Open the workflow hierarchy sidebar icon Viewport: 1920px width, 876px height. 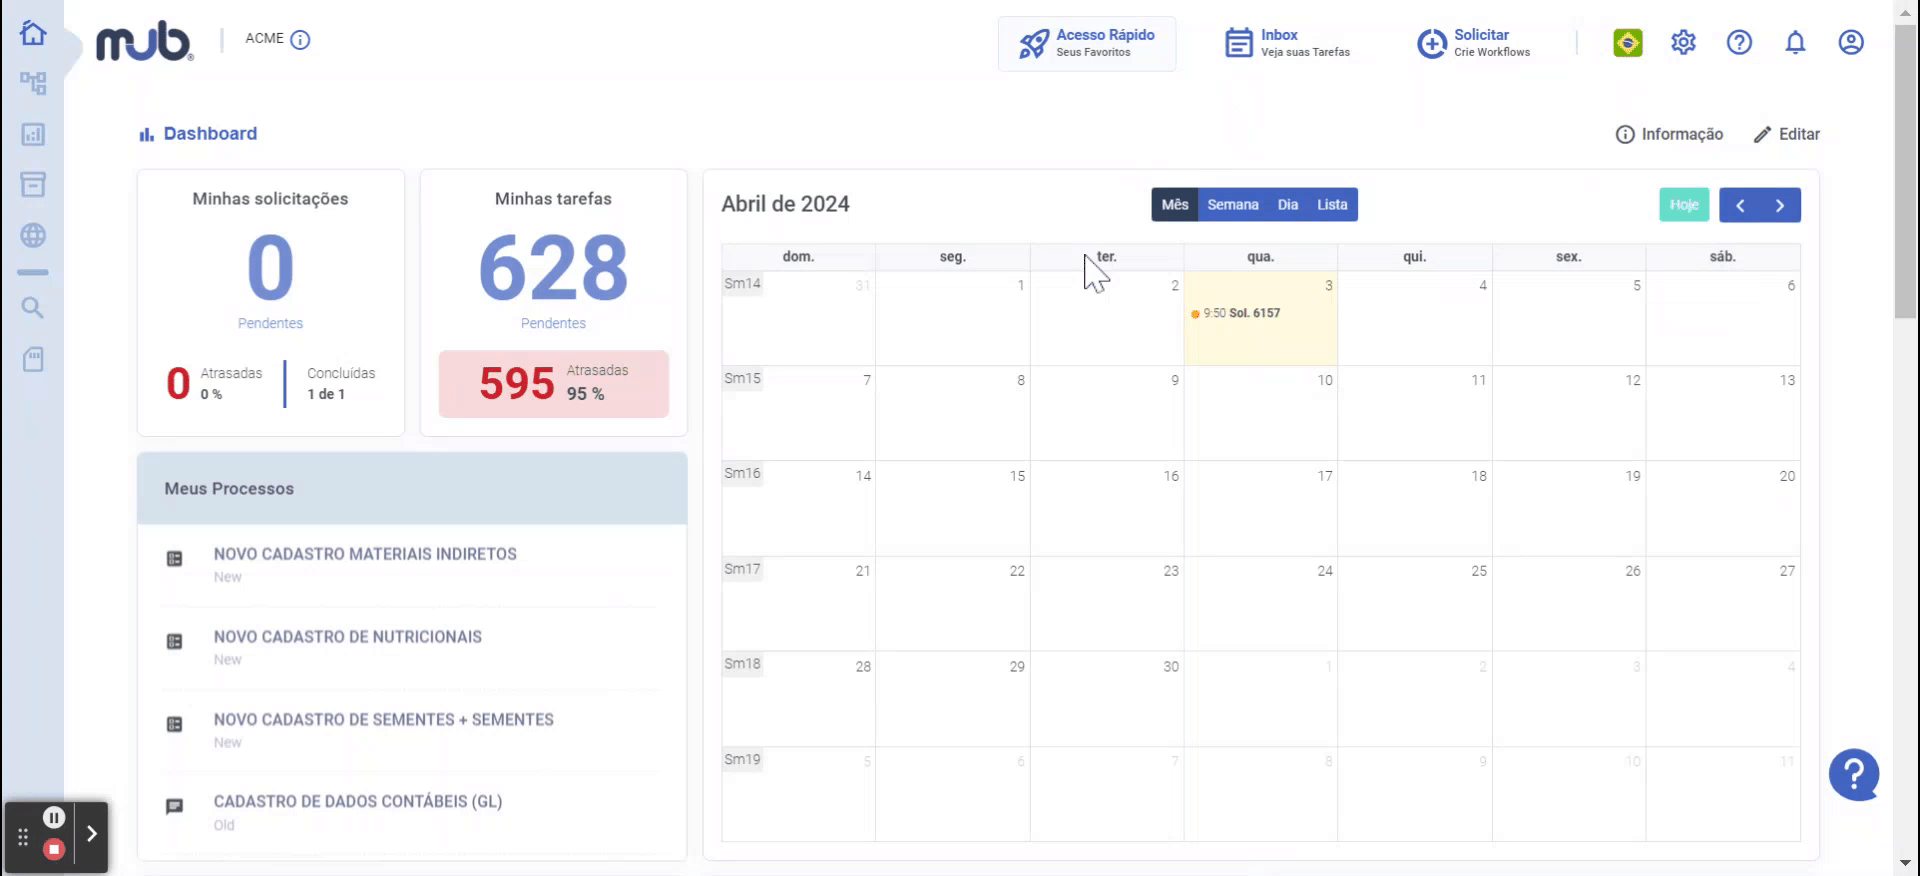tap(33, 83)
